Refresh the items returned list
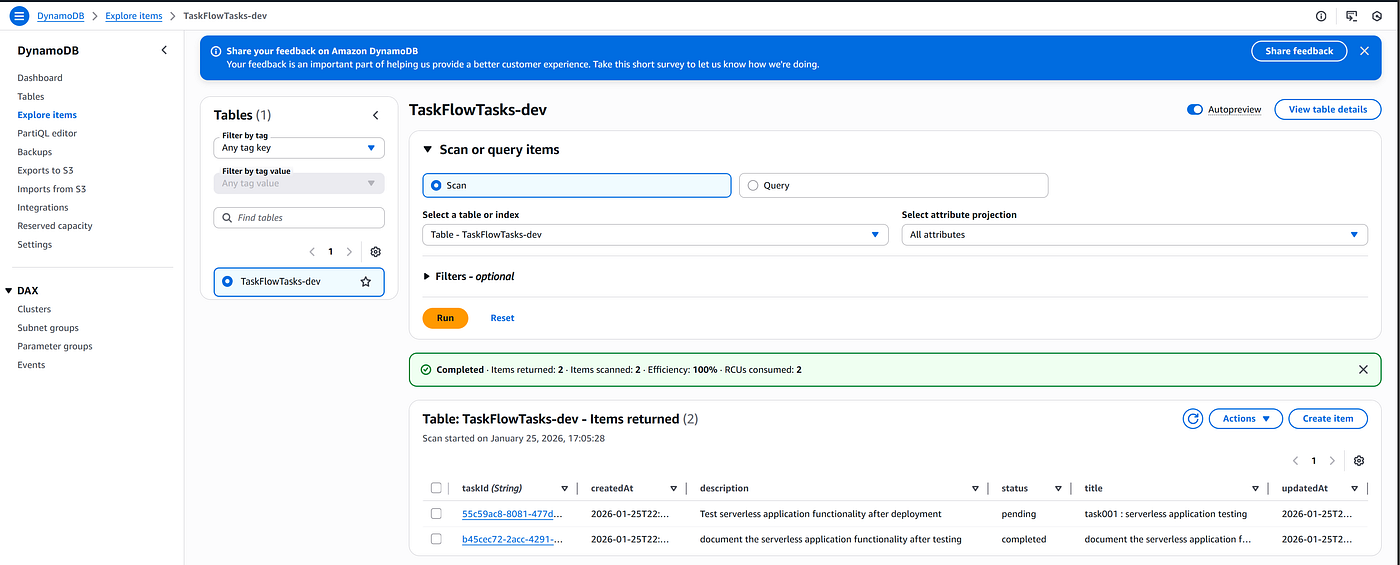Screen dimensions: 1400x565 coord(1192,419)
